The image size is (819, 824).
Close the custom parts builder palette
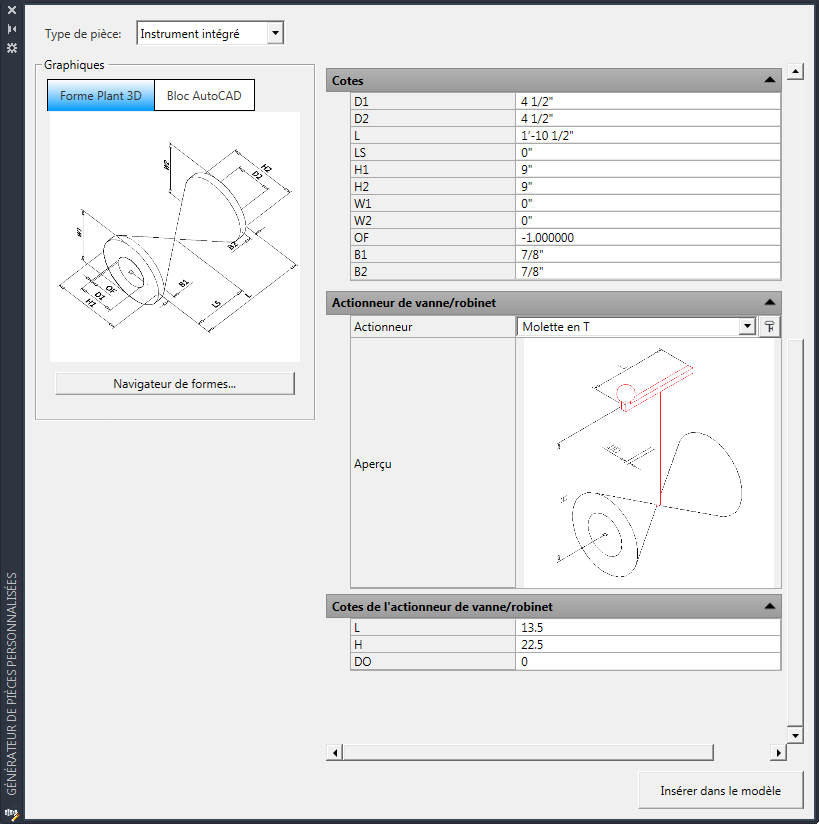(12, 10)
